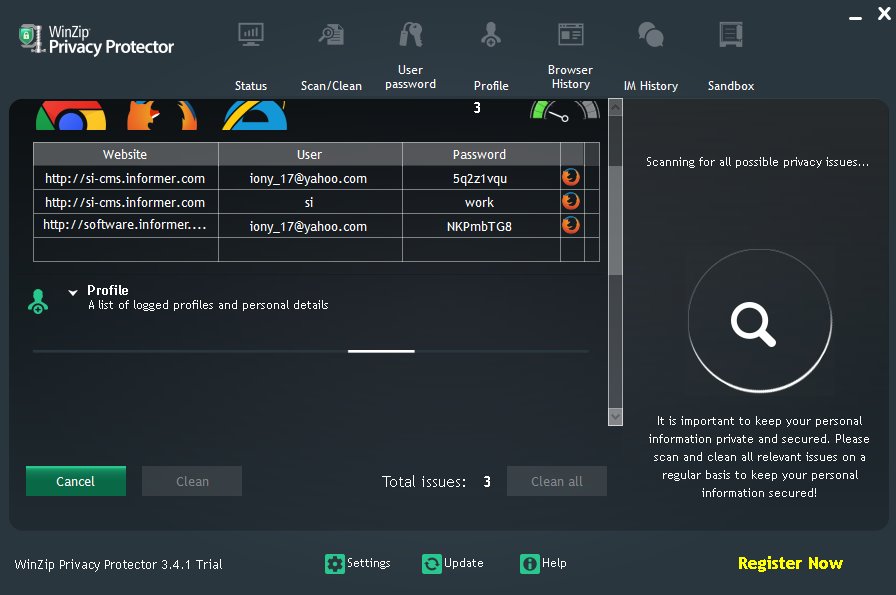
Task: Click the Settings gear icon
Action: [x=335, y=564]
